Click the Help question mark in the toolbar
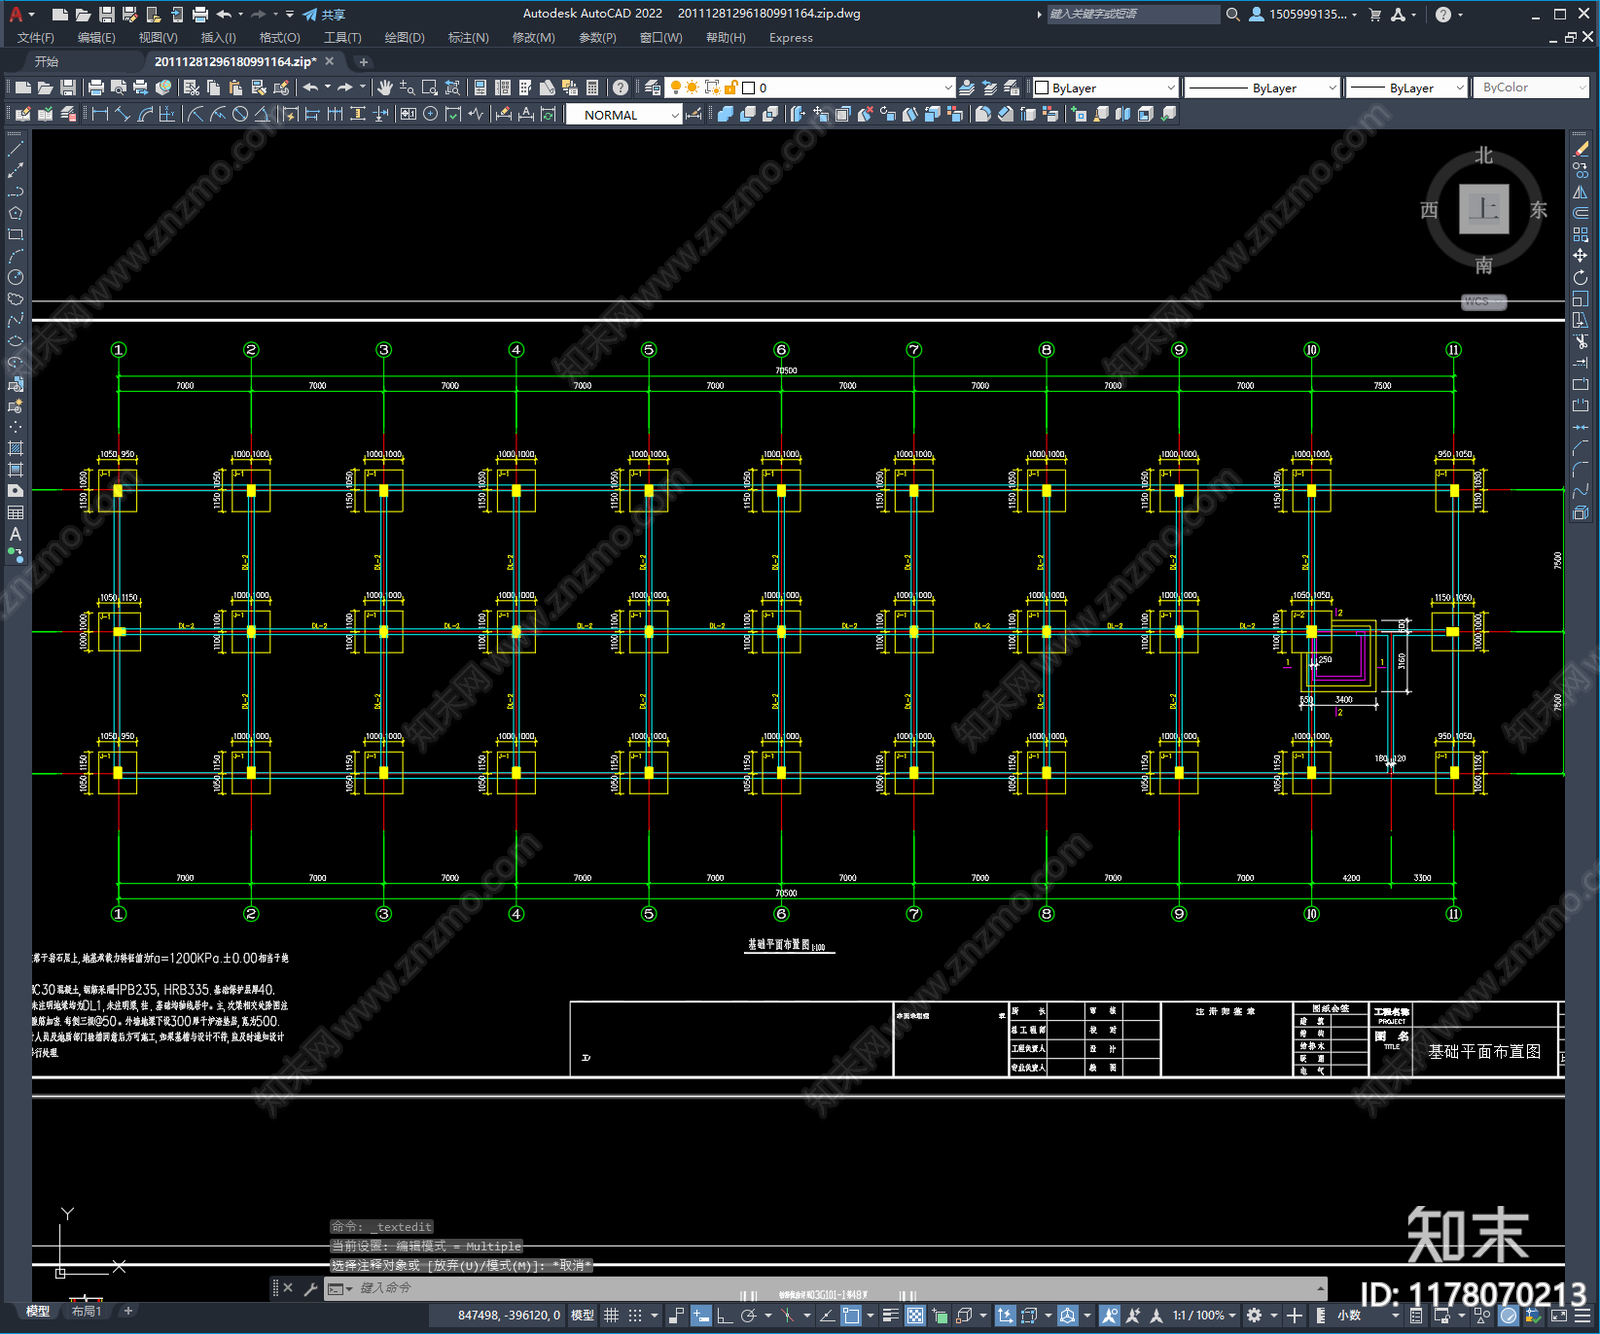The height and width of the screenshot is (1334, 1600). [x=621, y=88]
